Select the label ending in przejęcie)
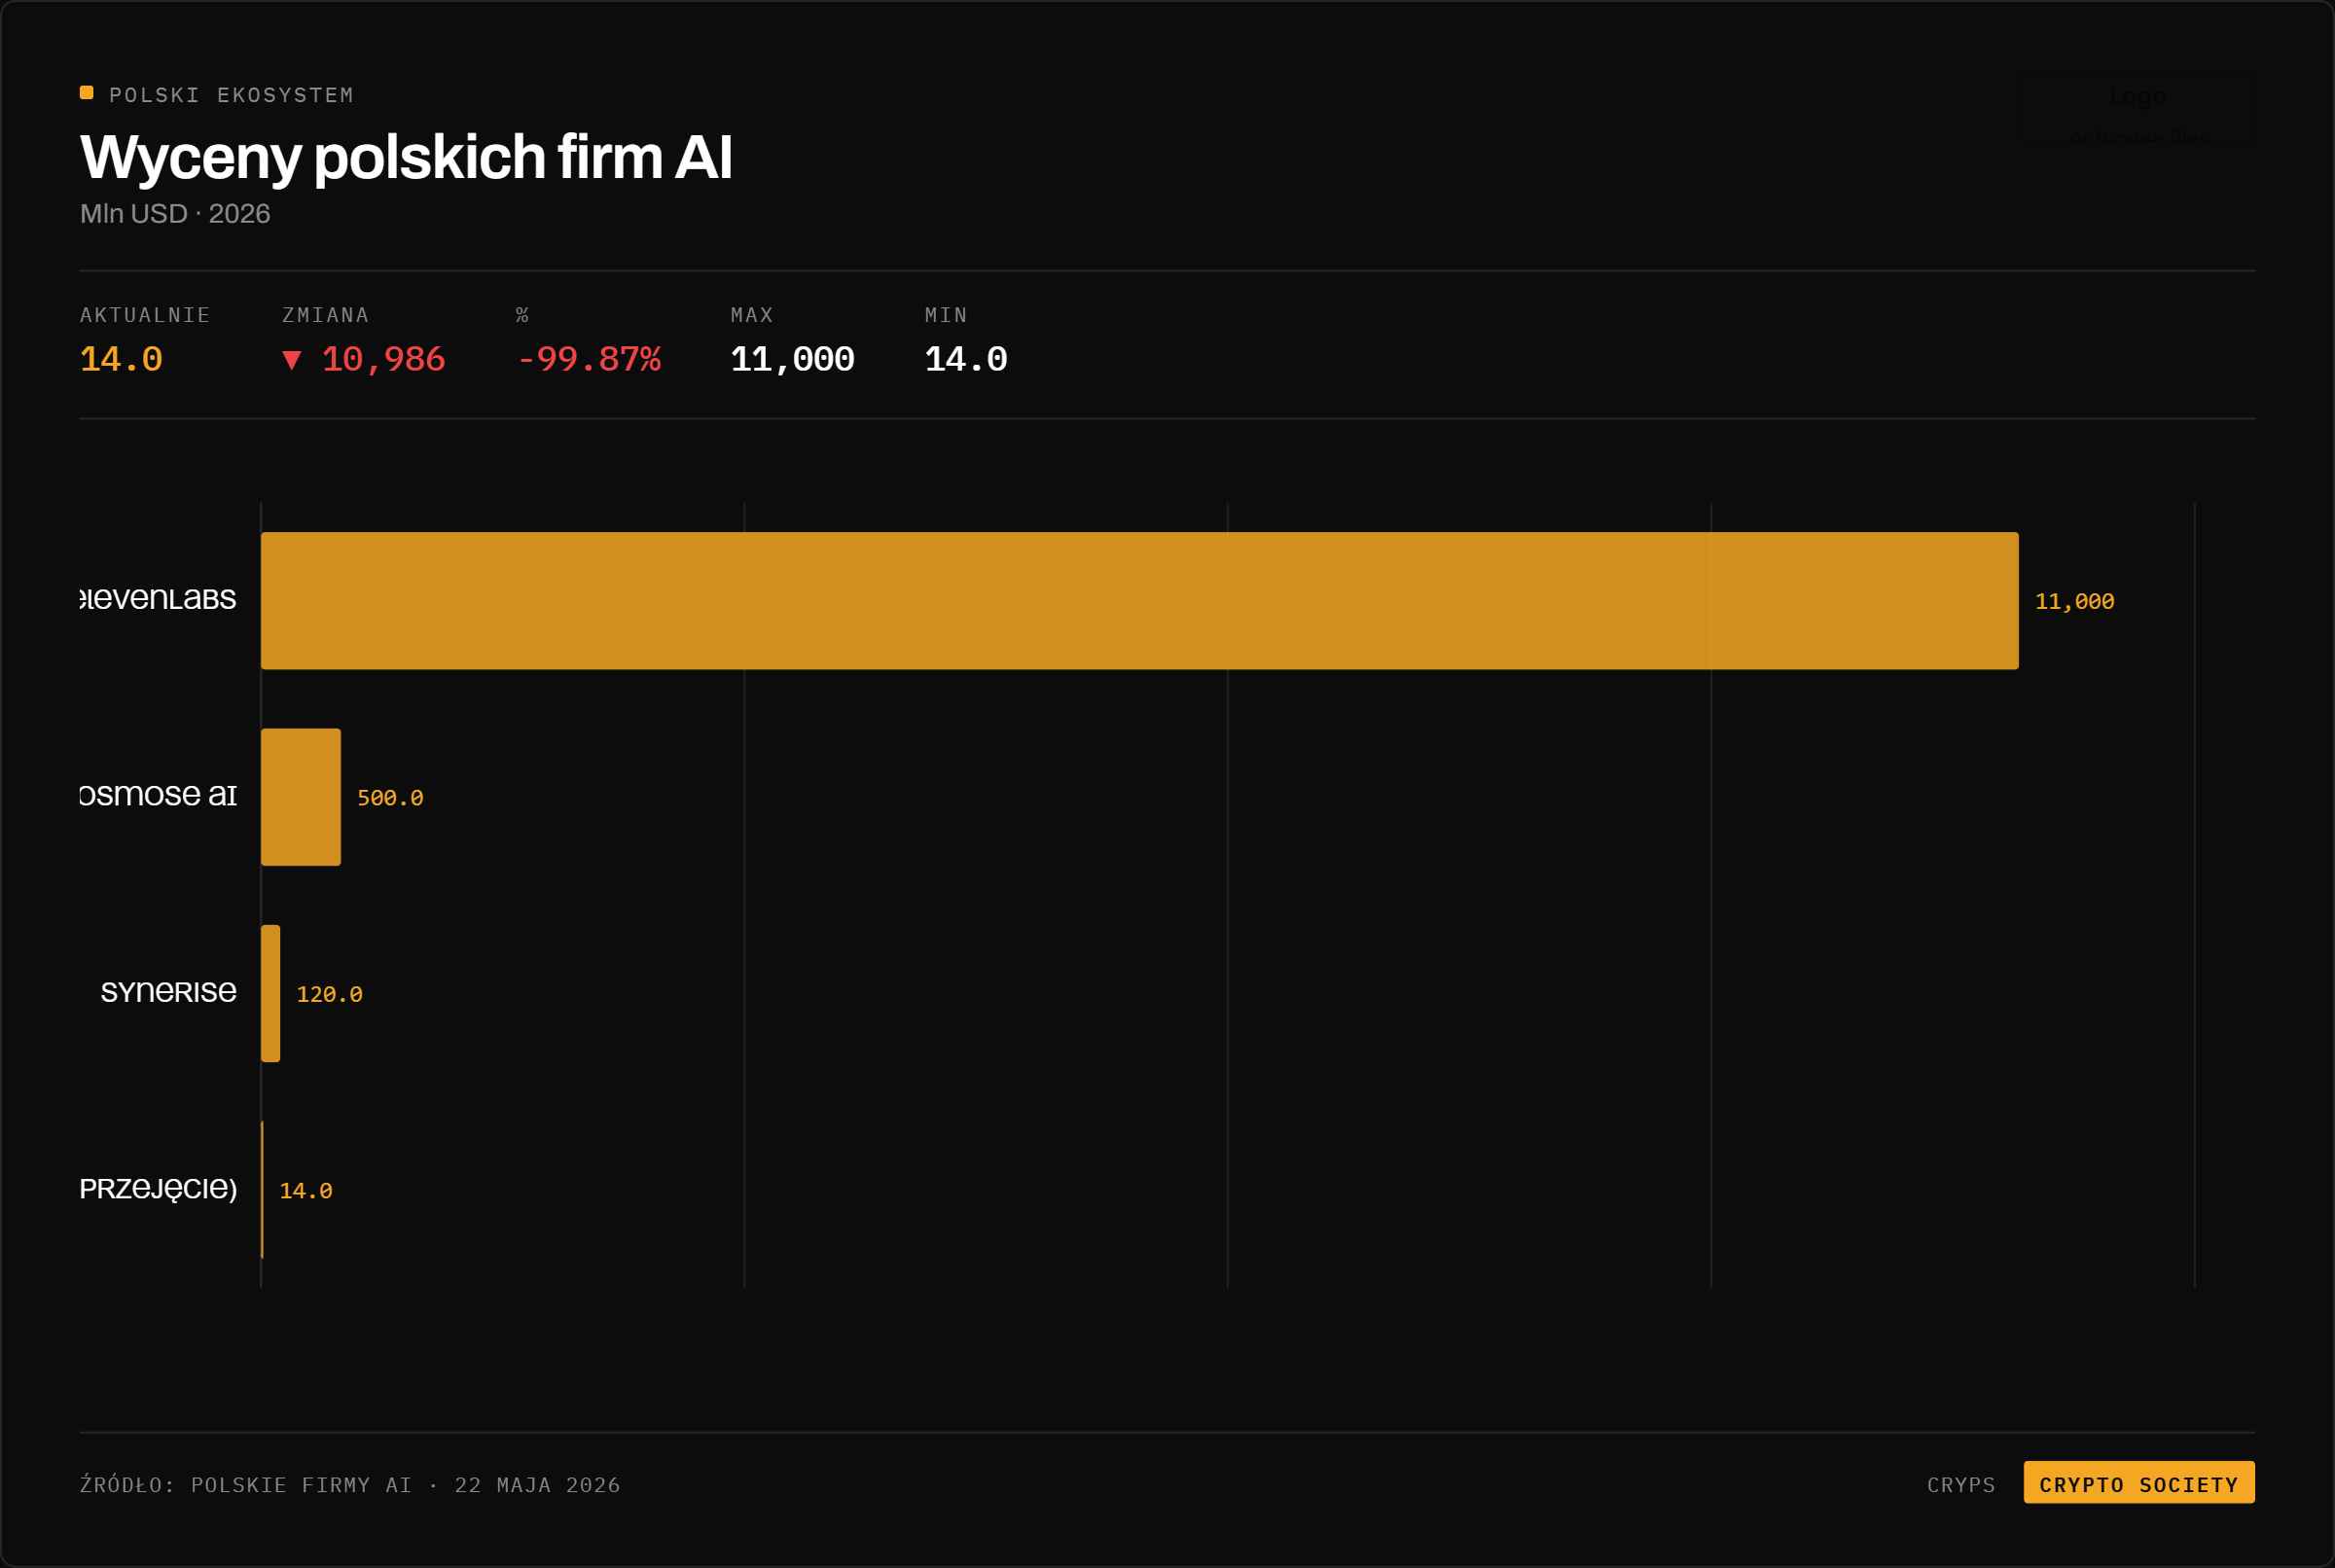 158,1188
